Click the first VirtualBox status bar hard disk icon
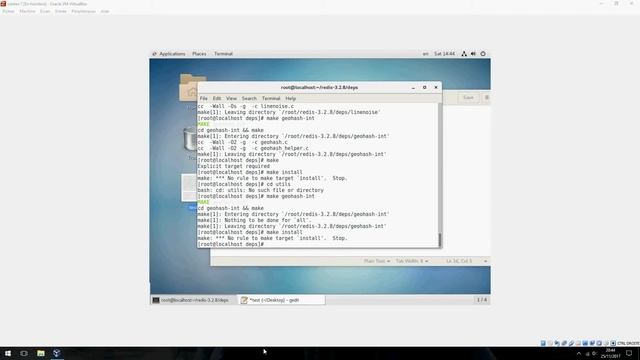 (x=543, y=343)
